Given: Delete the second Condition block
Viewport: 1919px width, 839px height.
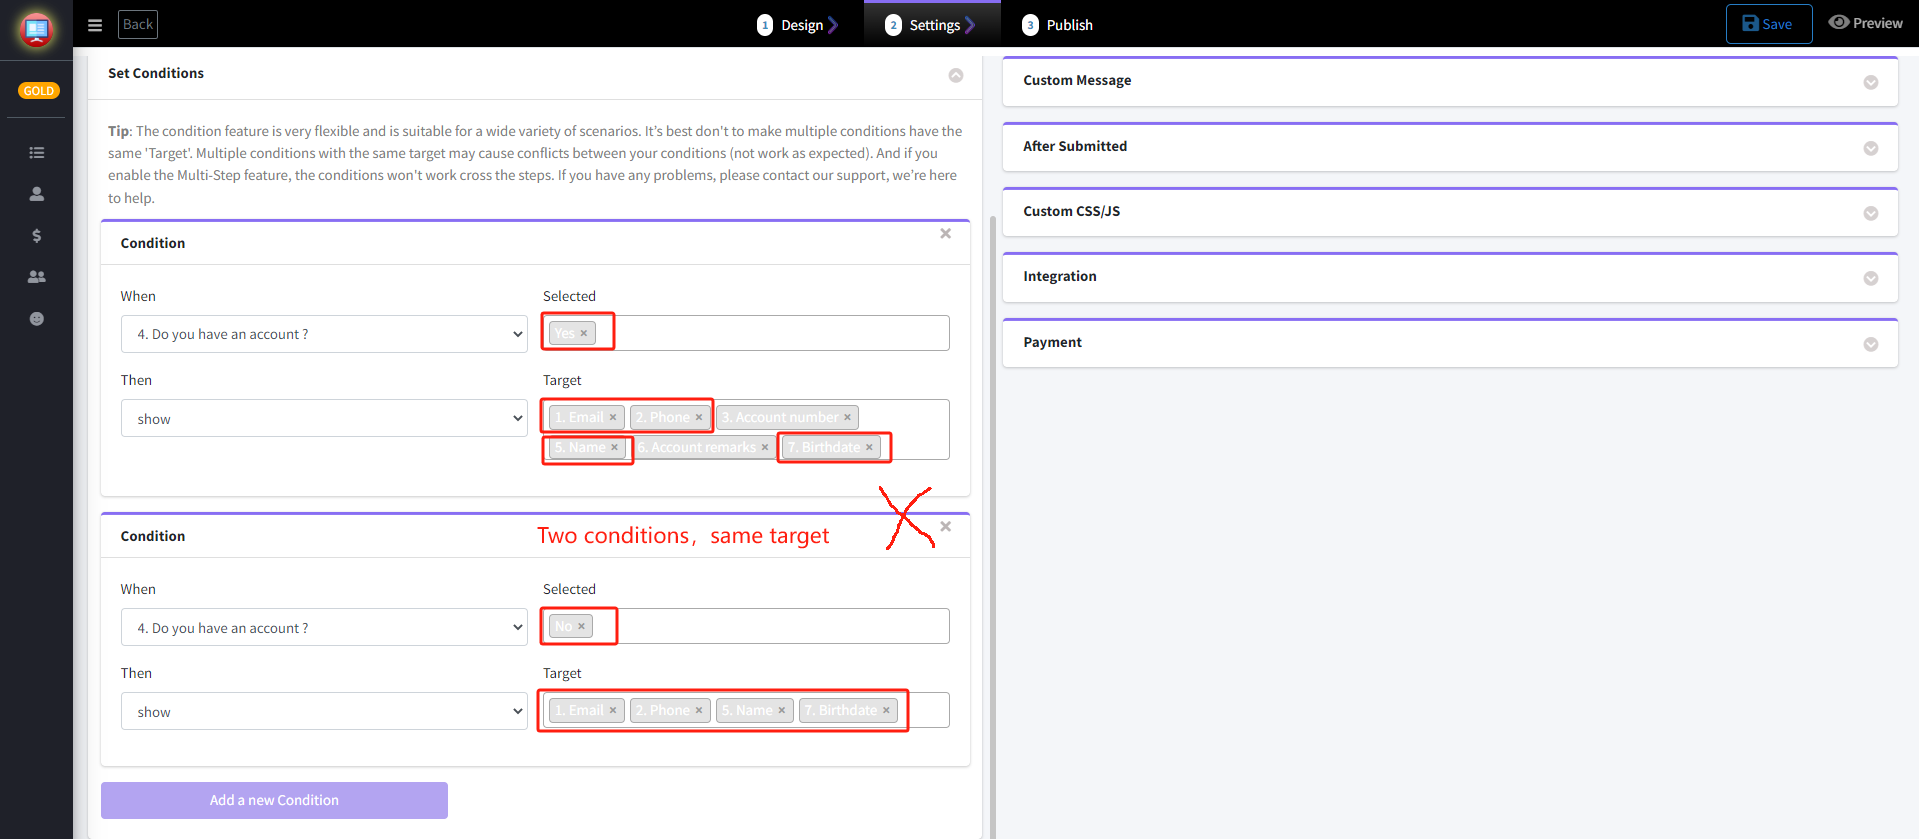Looking at the screenshot, I should (945, 526).
